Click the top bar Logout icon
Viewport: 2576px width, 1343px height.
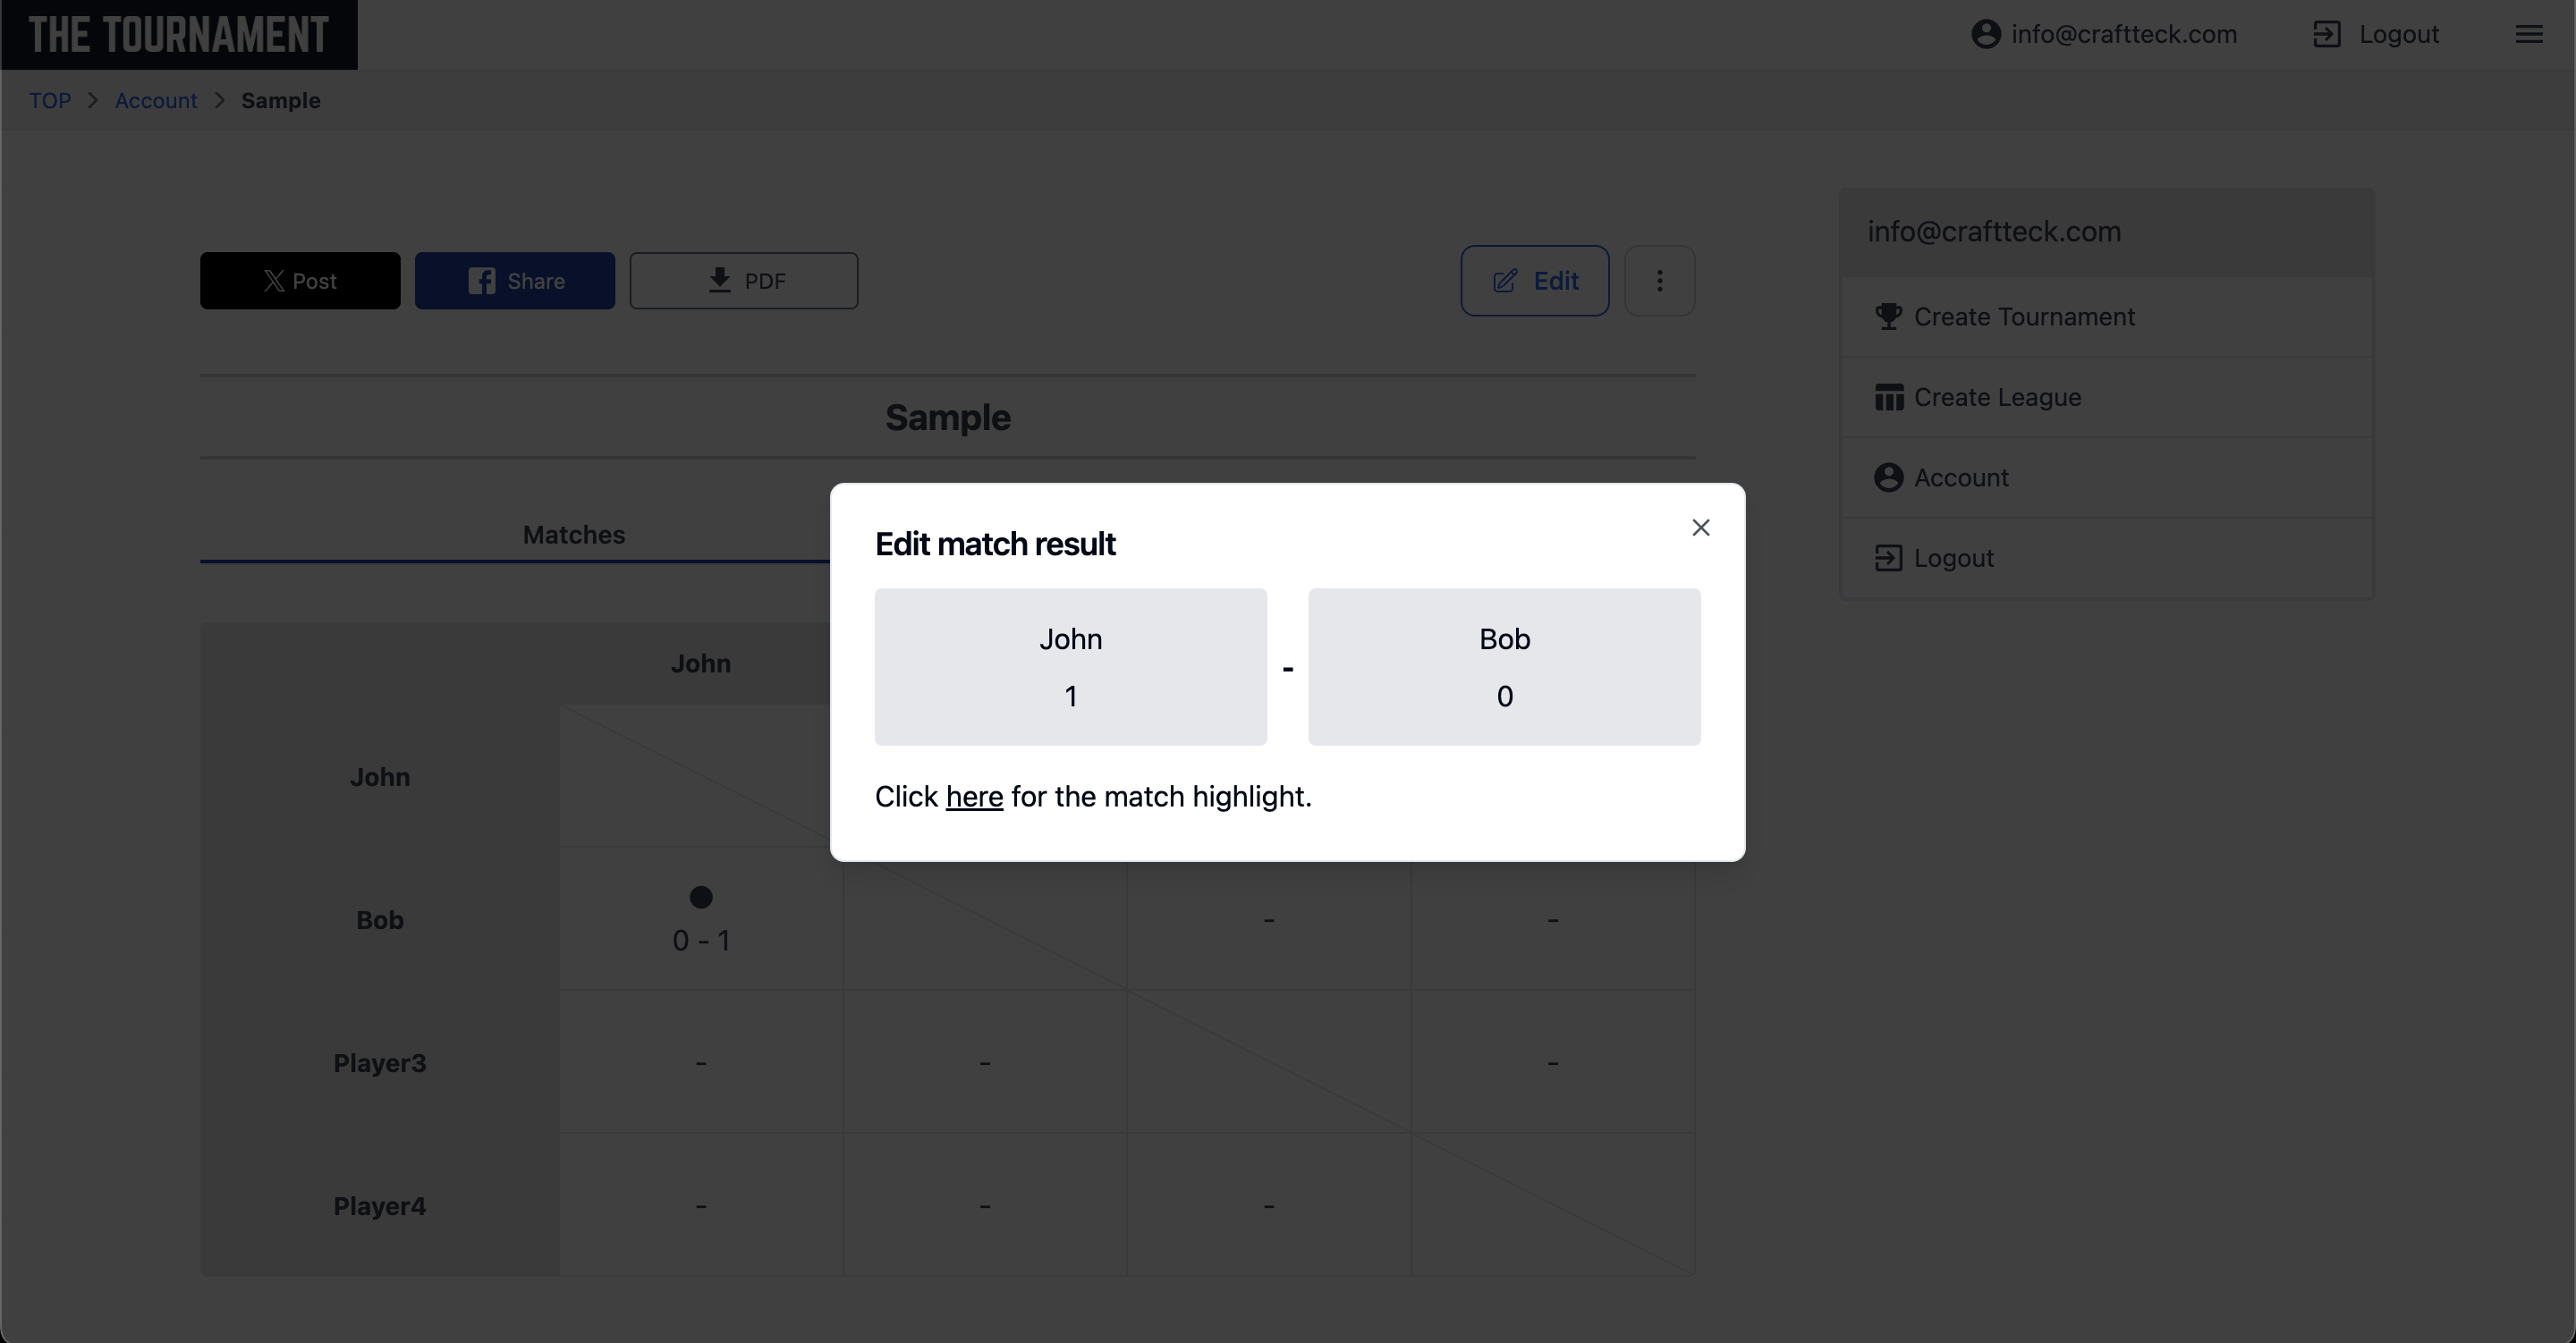(x=2326, y=35)
